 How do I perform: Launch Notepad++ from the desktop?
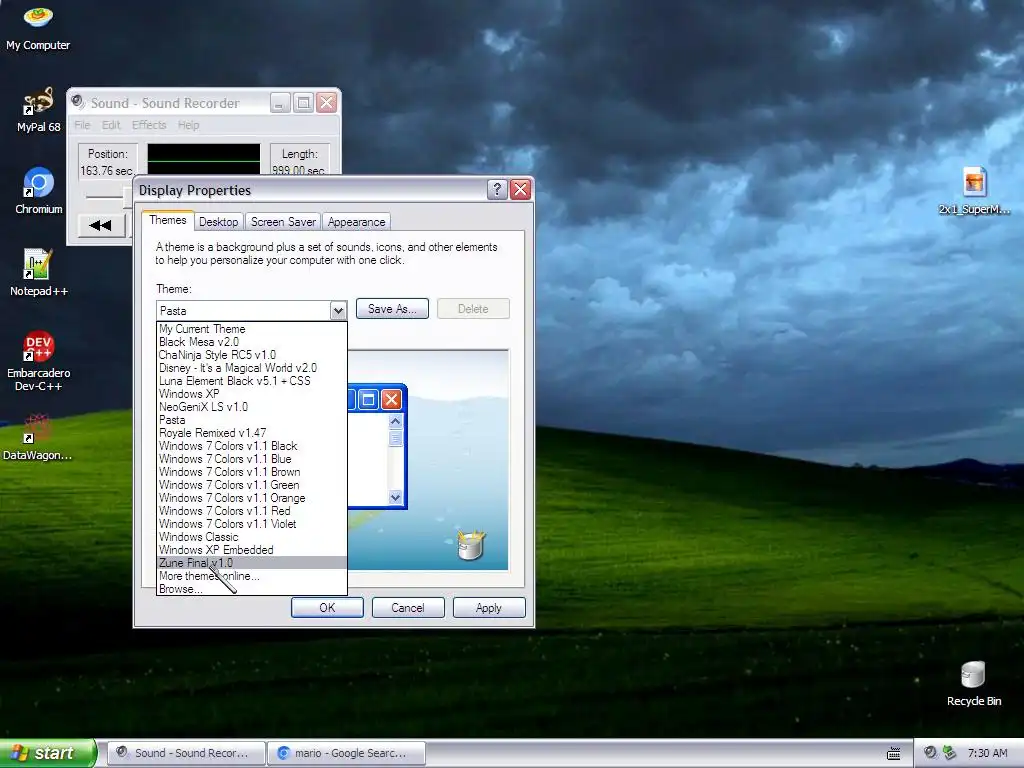[x=38, y=273]
